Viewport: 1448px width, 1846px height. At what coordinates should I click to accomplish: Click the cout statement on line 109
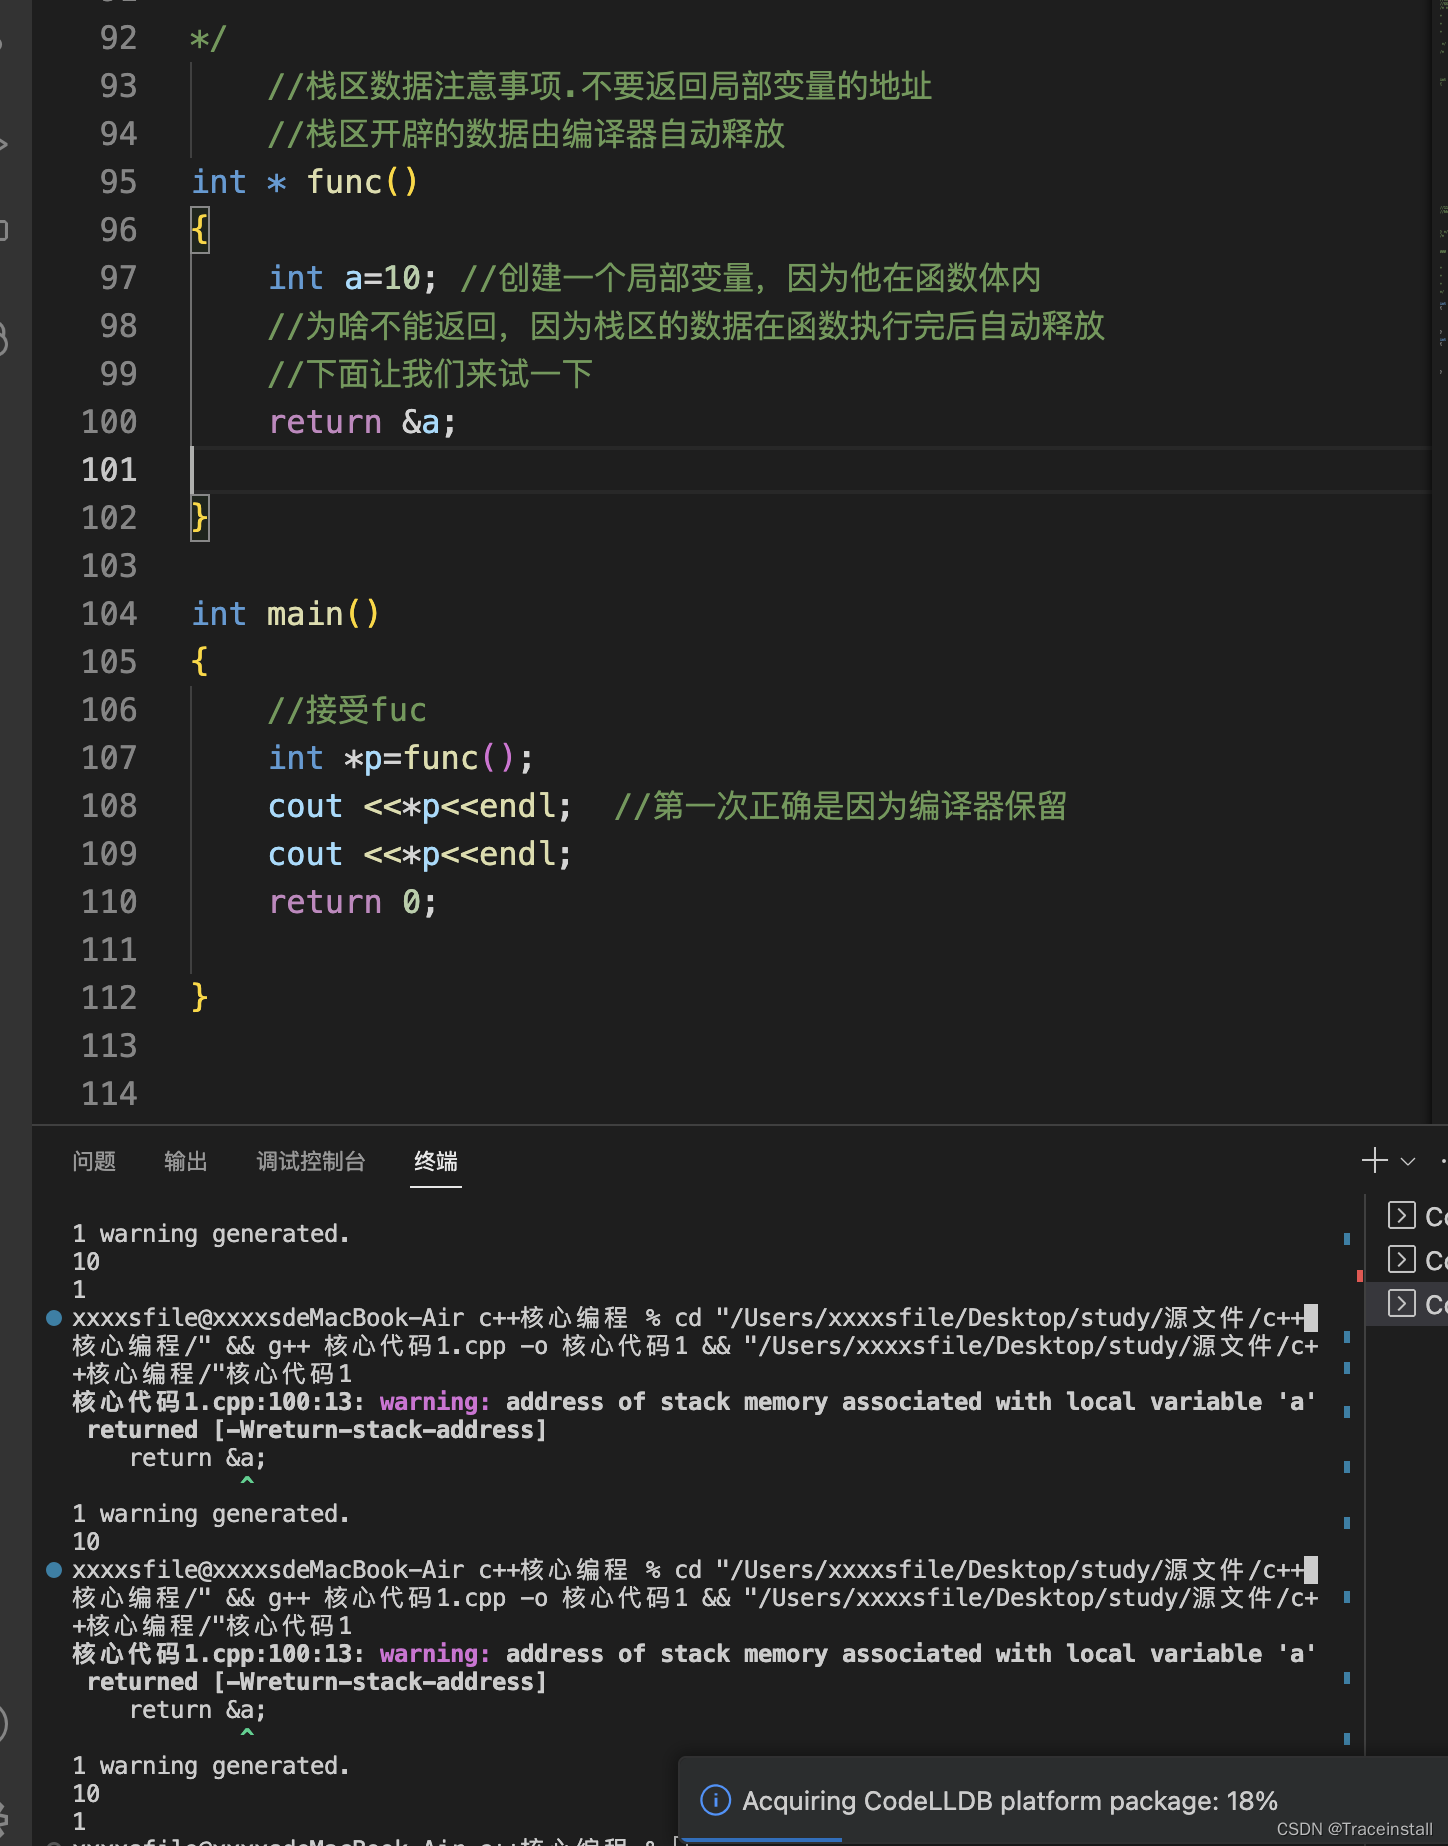click(x=420, y=854)
